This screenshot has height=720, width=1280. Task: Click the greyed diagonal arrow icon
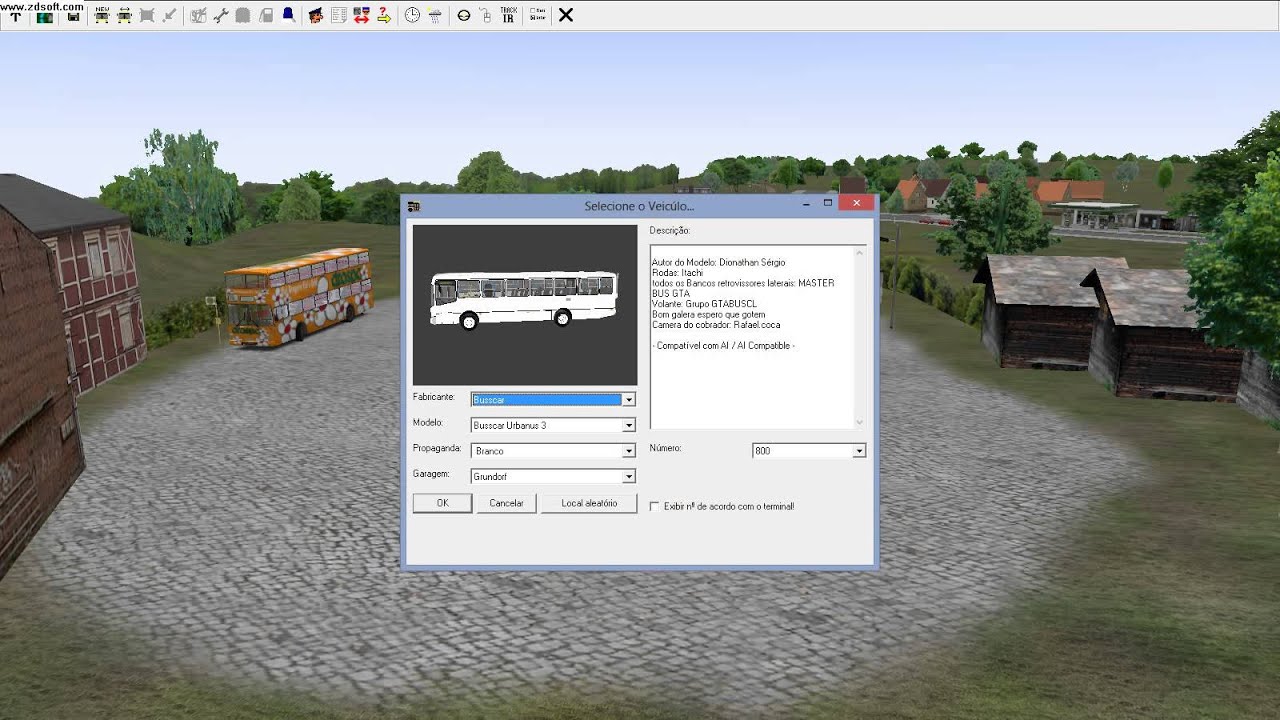[168, 15]
